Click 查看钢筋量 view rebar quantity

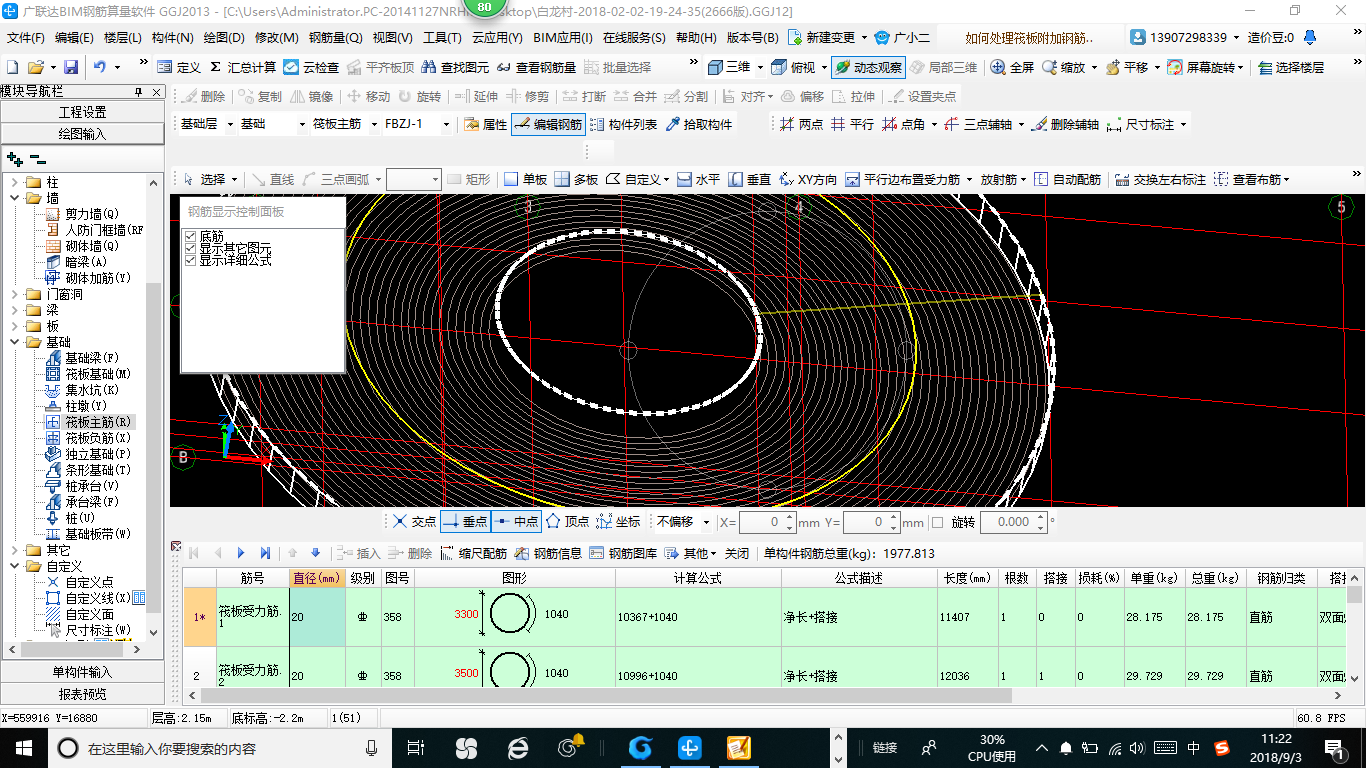[536, 67]
